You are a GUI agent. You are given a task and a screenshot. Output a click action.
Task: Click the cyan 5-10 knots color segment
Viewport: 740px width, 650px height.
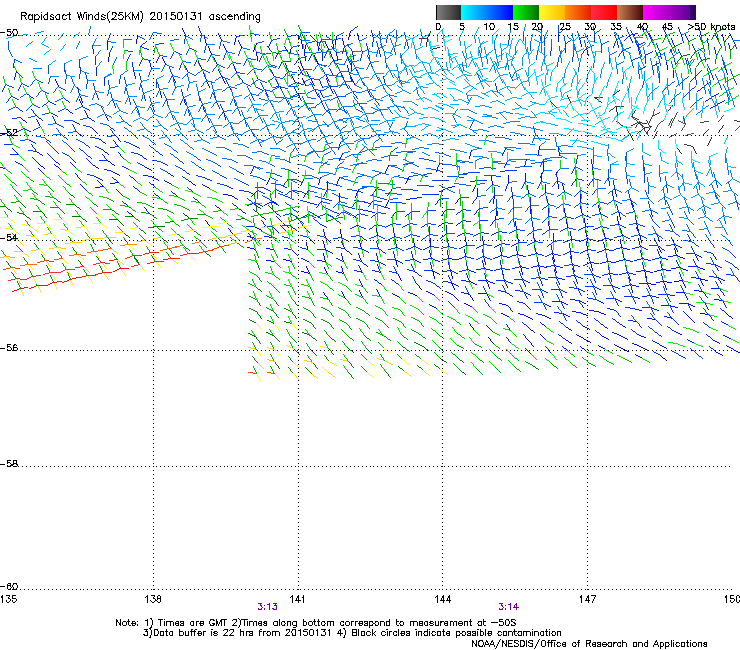tap(474, 12)
